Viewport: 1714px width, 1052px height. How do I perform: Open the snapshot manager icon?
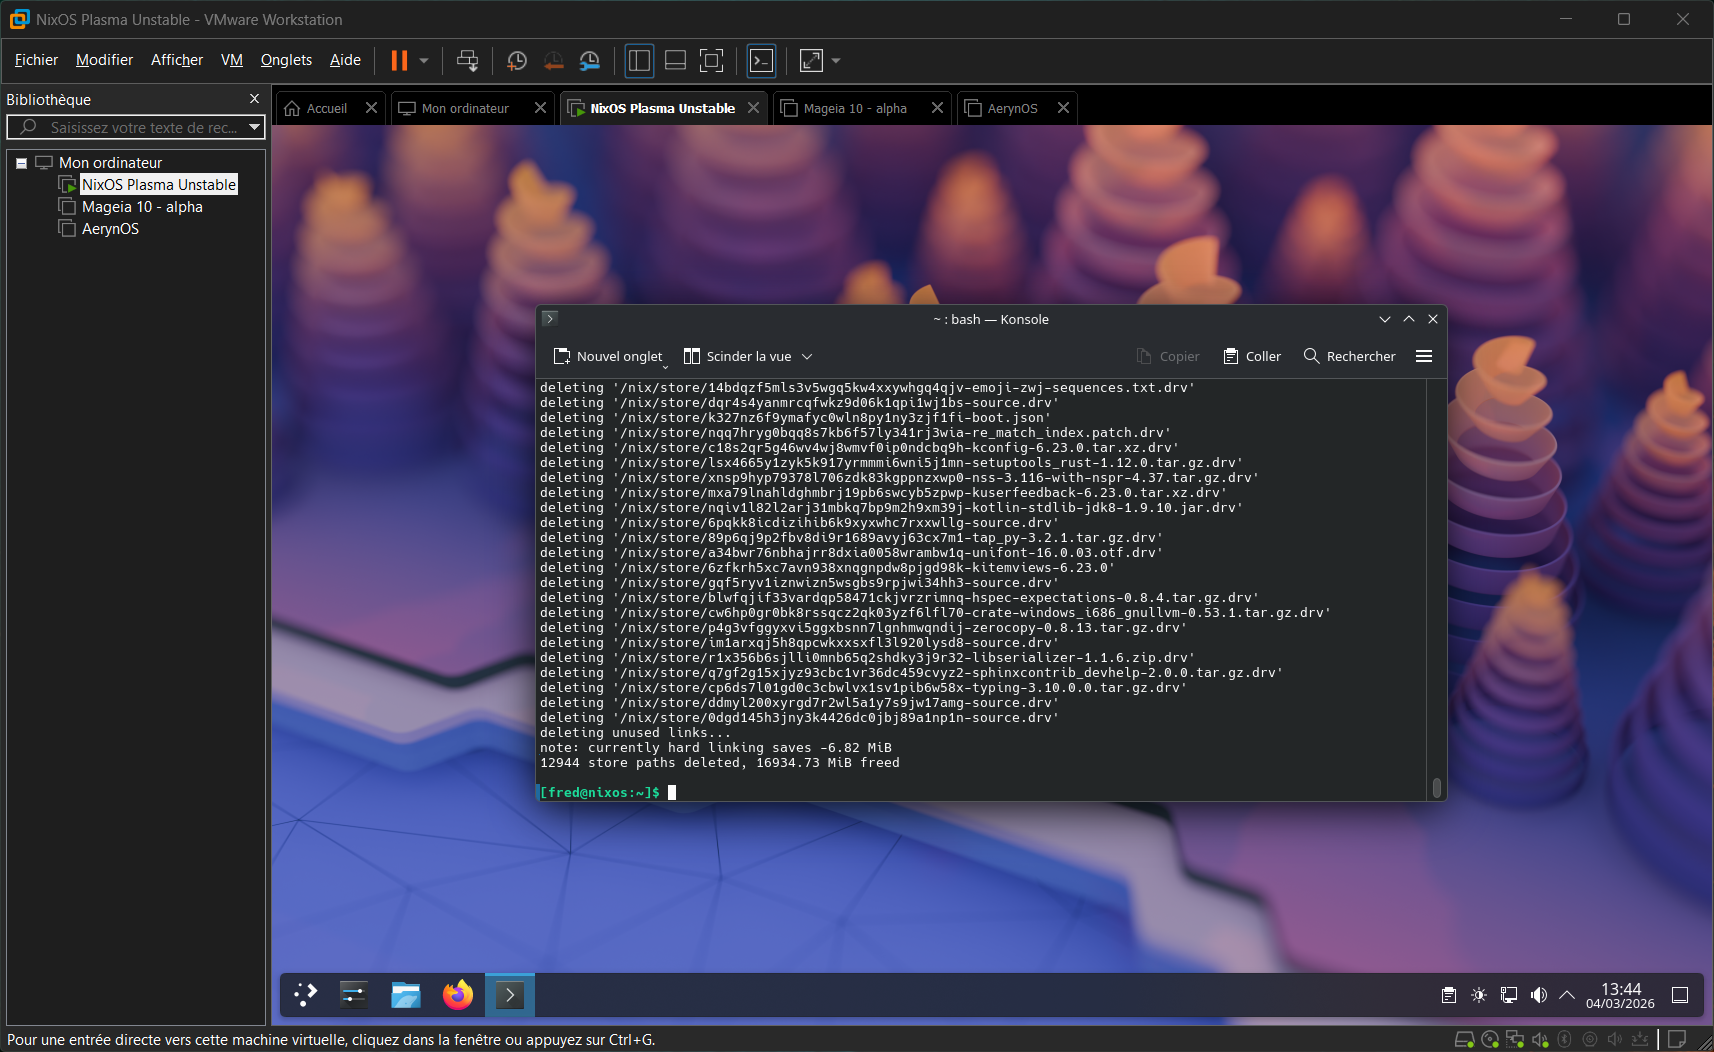tap(590, 61)
